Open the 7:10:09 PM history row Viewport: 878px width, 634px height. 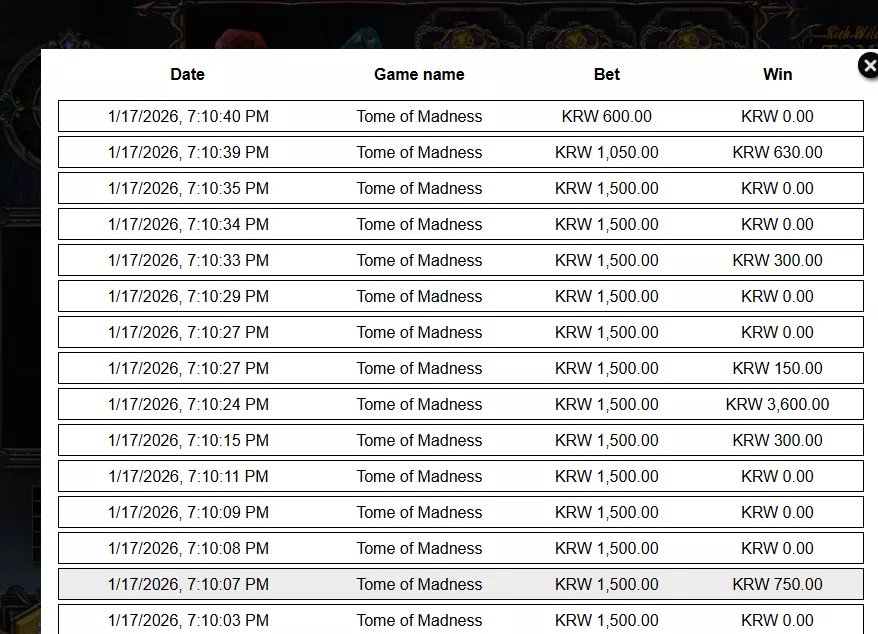tap(461, 512)
